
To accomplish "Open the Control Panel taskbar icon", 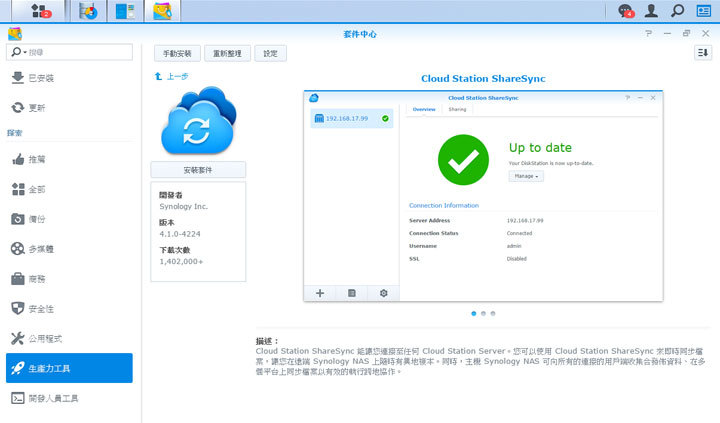I will point(125,11).
